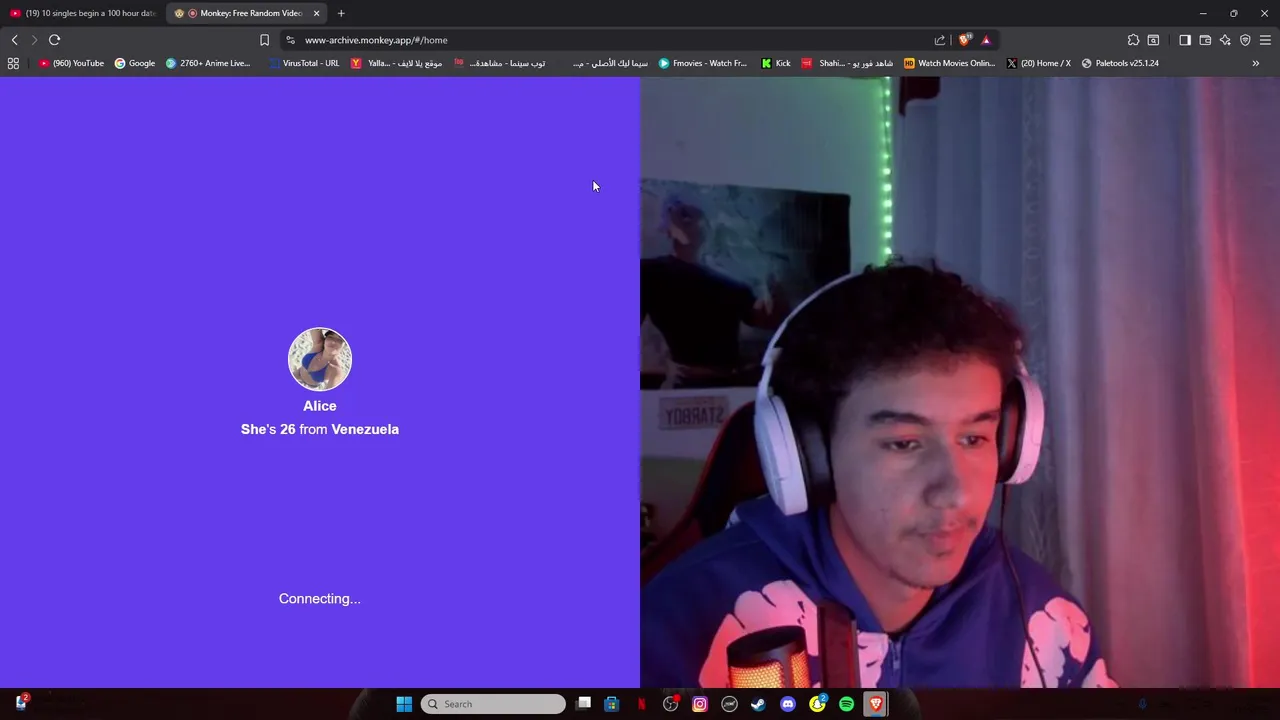This screenshot has height=720, width=1280.
Task: Close the Monkey tab
Action: coord(317,13)
